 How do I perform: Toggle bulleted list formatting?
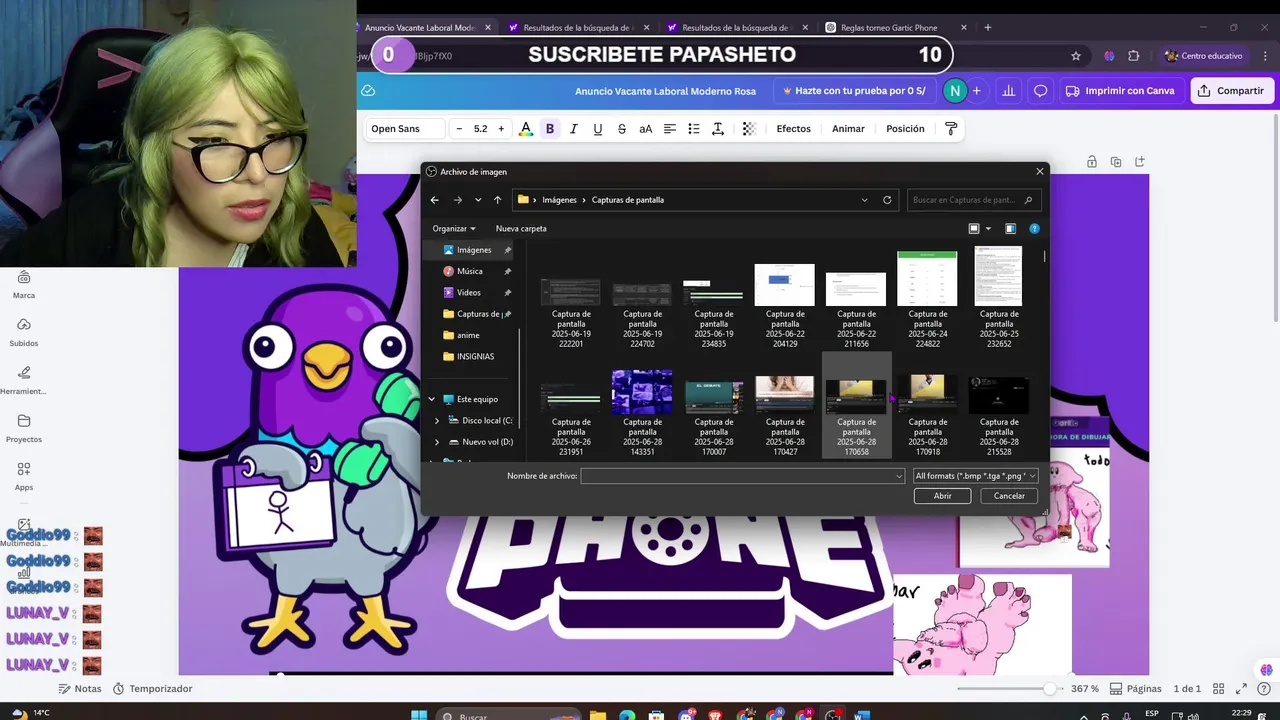(694, 129)
